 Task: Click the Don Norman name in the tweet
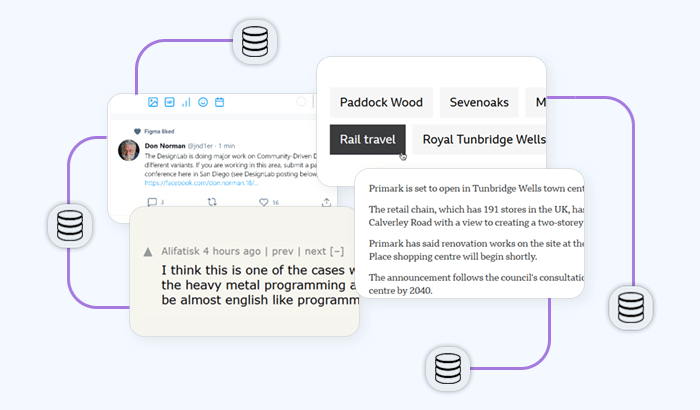pyautogui.click(x=165, y=146)
